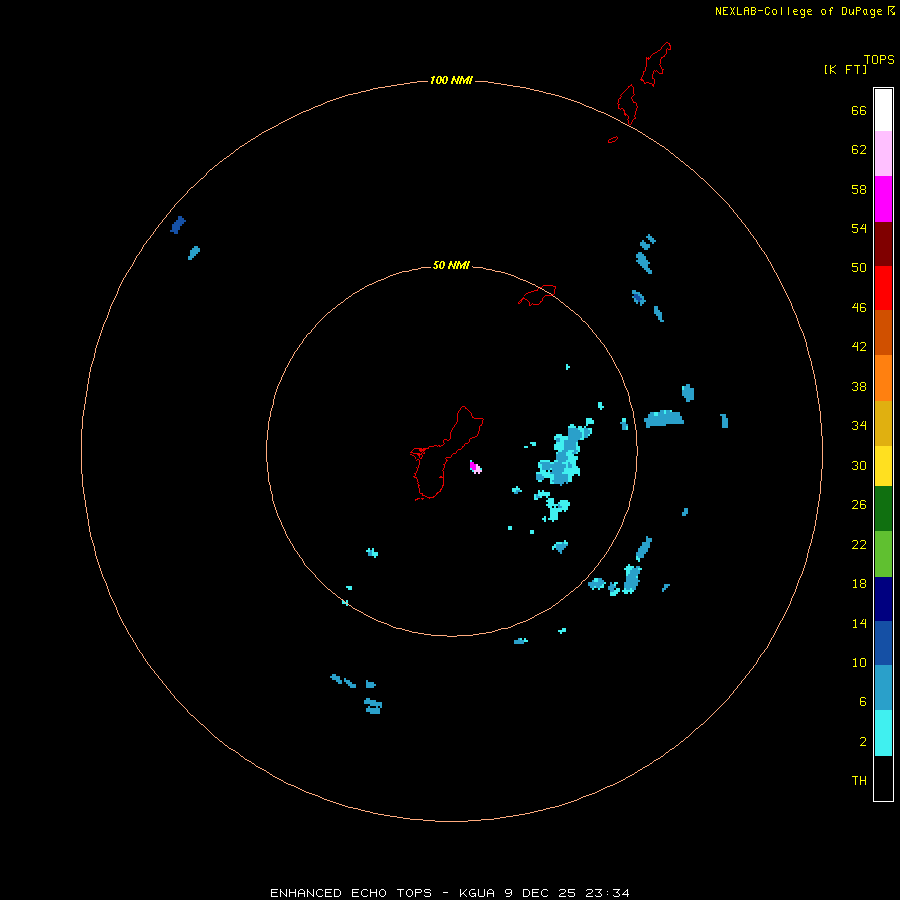Click legend value 46
The width and height of the screenshot is (900, 900).
tap(859, 307)
